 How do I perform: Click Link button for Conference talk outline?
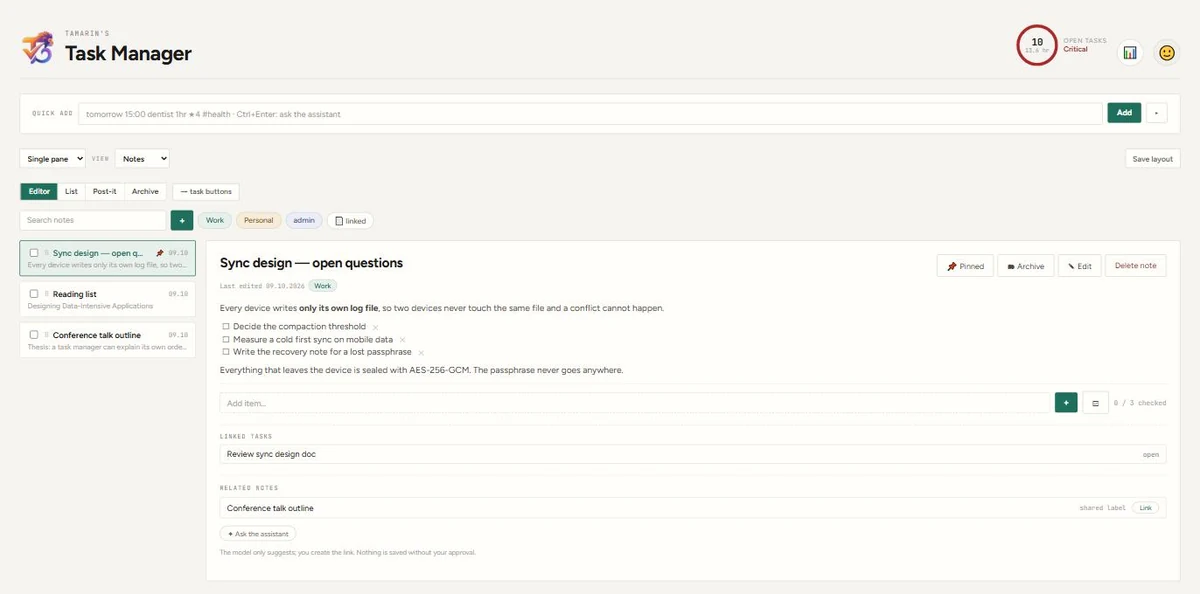[1146, 508]
